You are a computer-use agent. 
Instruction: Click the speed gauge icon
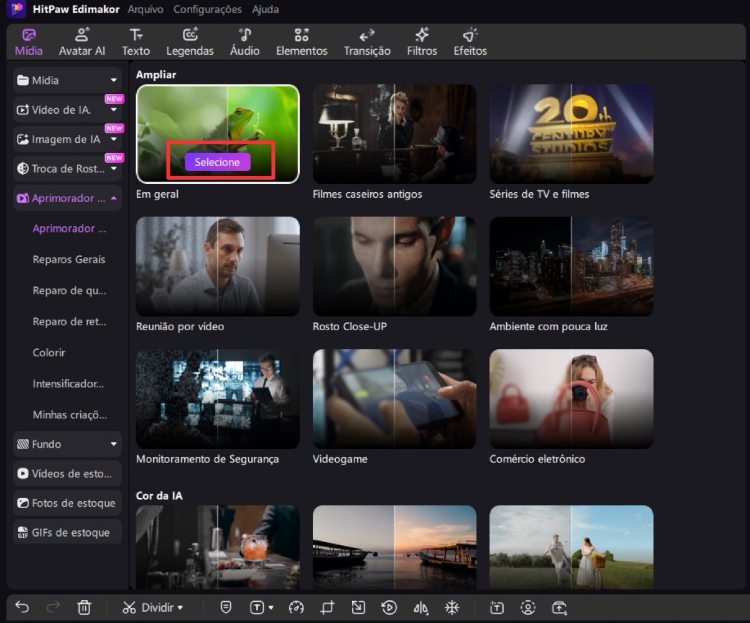pos(297,608)
